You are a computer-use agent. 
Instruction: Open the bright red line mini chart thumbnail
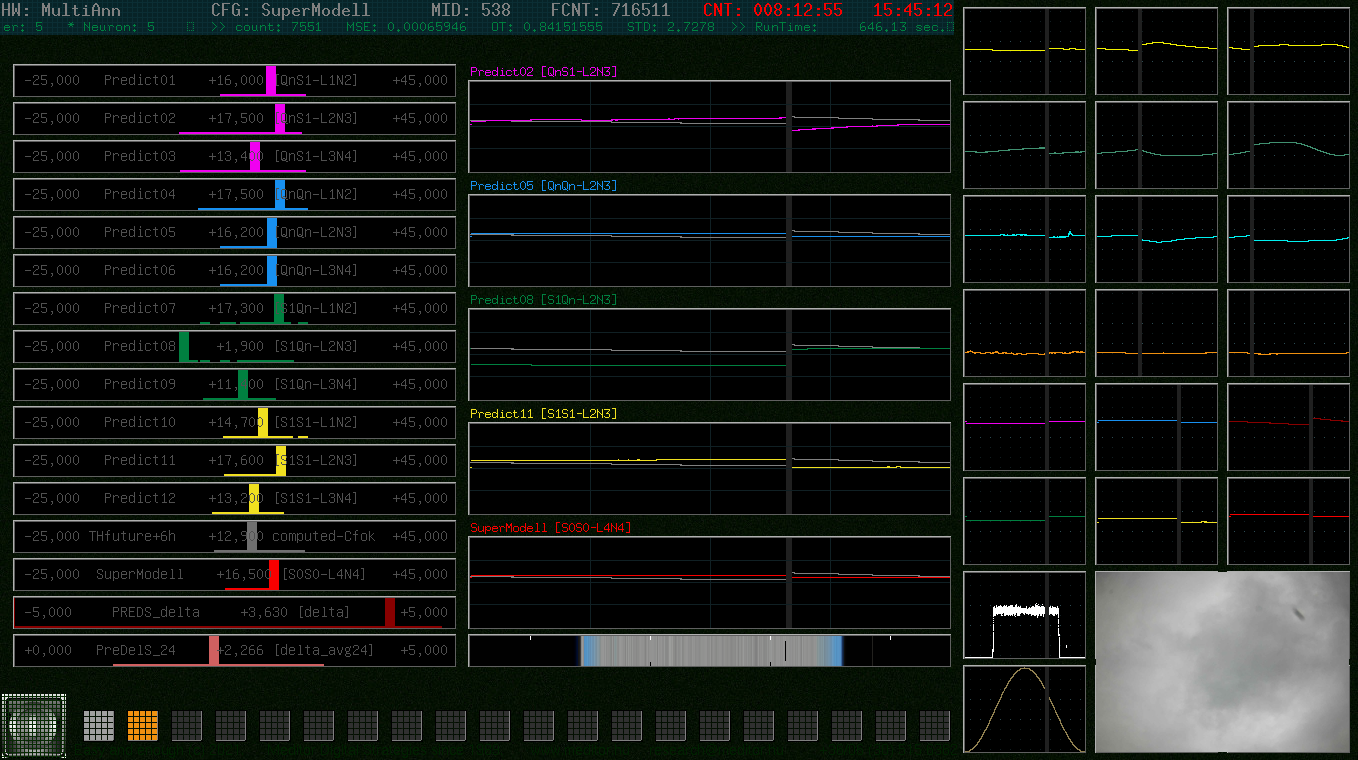tap(1288, 521)
